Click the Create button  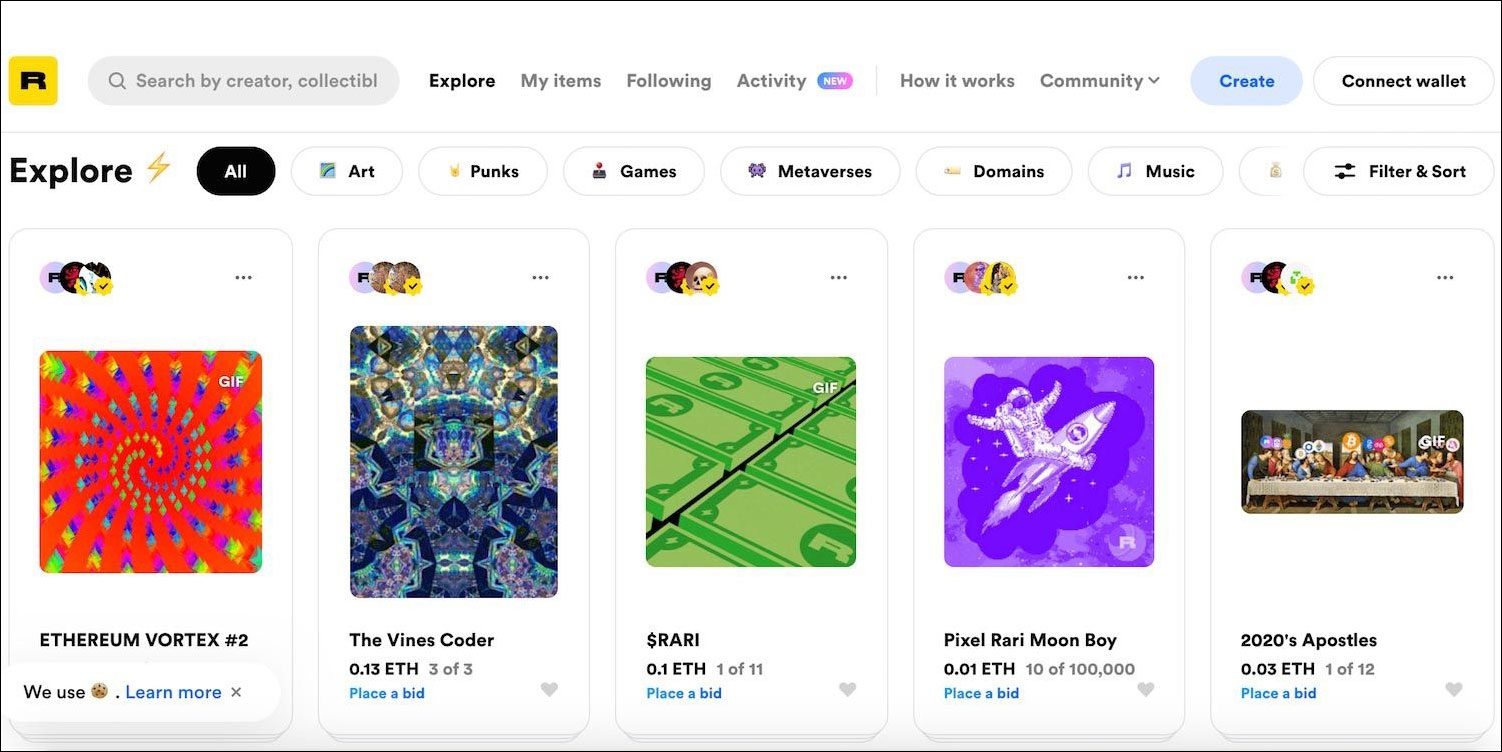(1246, 81)
